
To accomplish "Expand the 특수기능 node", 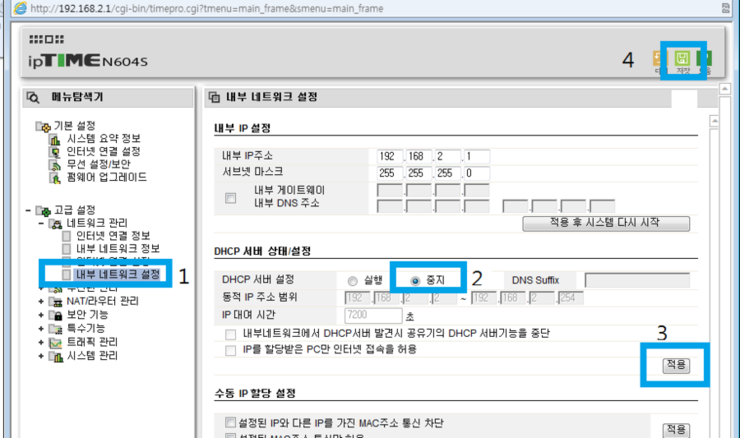I will pyautogui.click(x=41, y=328).
